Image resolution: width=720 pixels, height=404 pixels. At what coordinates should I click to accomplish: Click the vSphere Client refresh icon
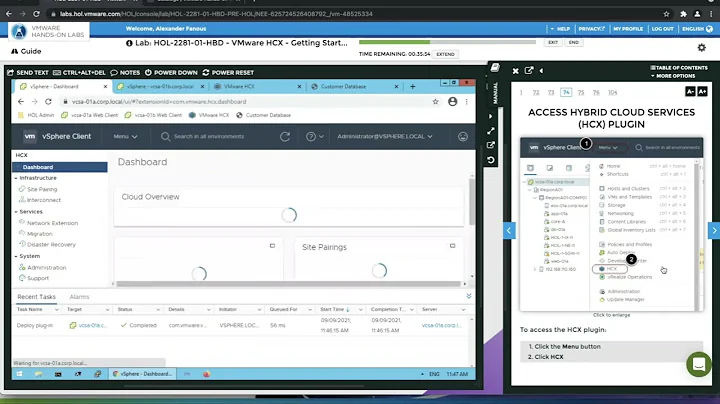(285, 136)
